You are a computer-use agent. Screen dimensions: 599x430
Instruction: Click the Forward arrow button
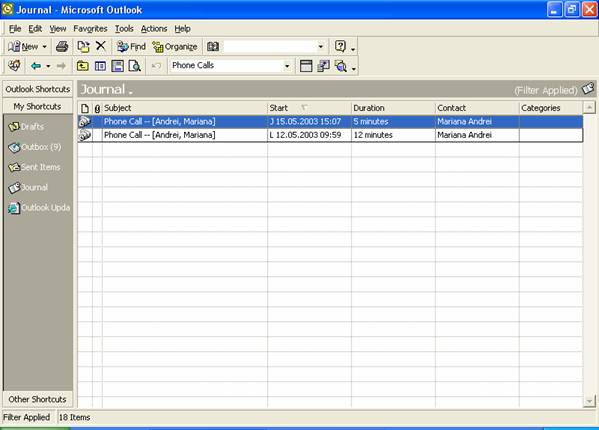click(x=61, y=66)
